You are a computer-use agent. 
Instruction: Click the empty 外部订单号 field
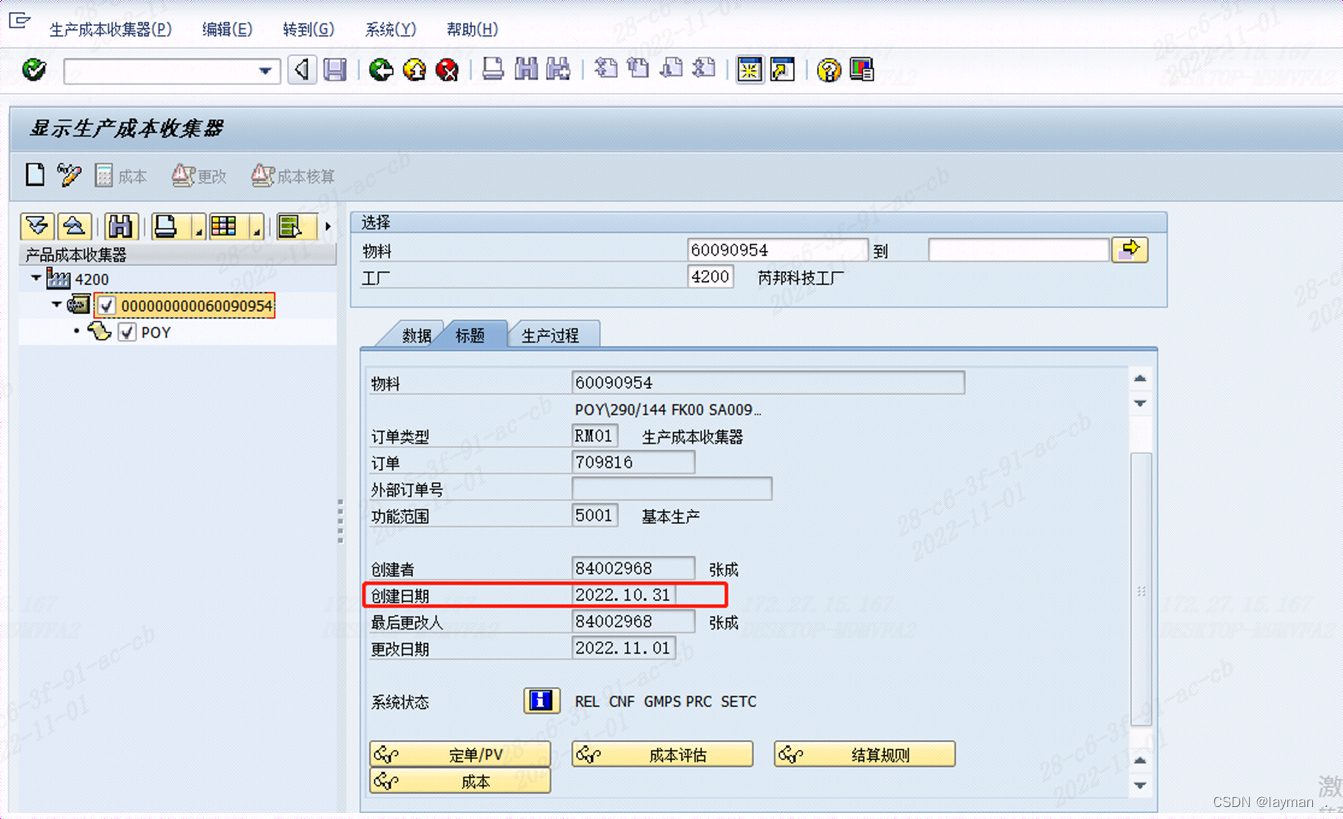click(x=672, y=489)
